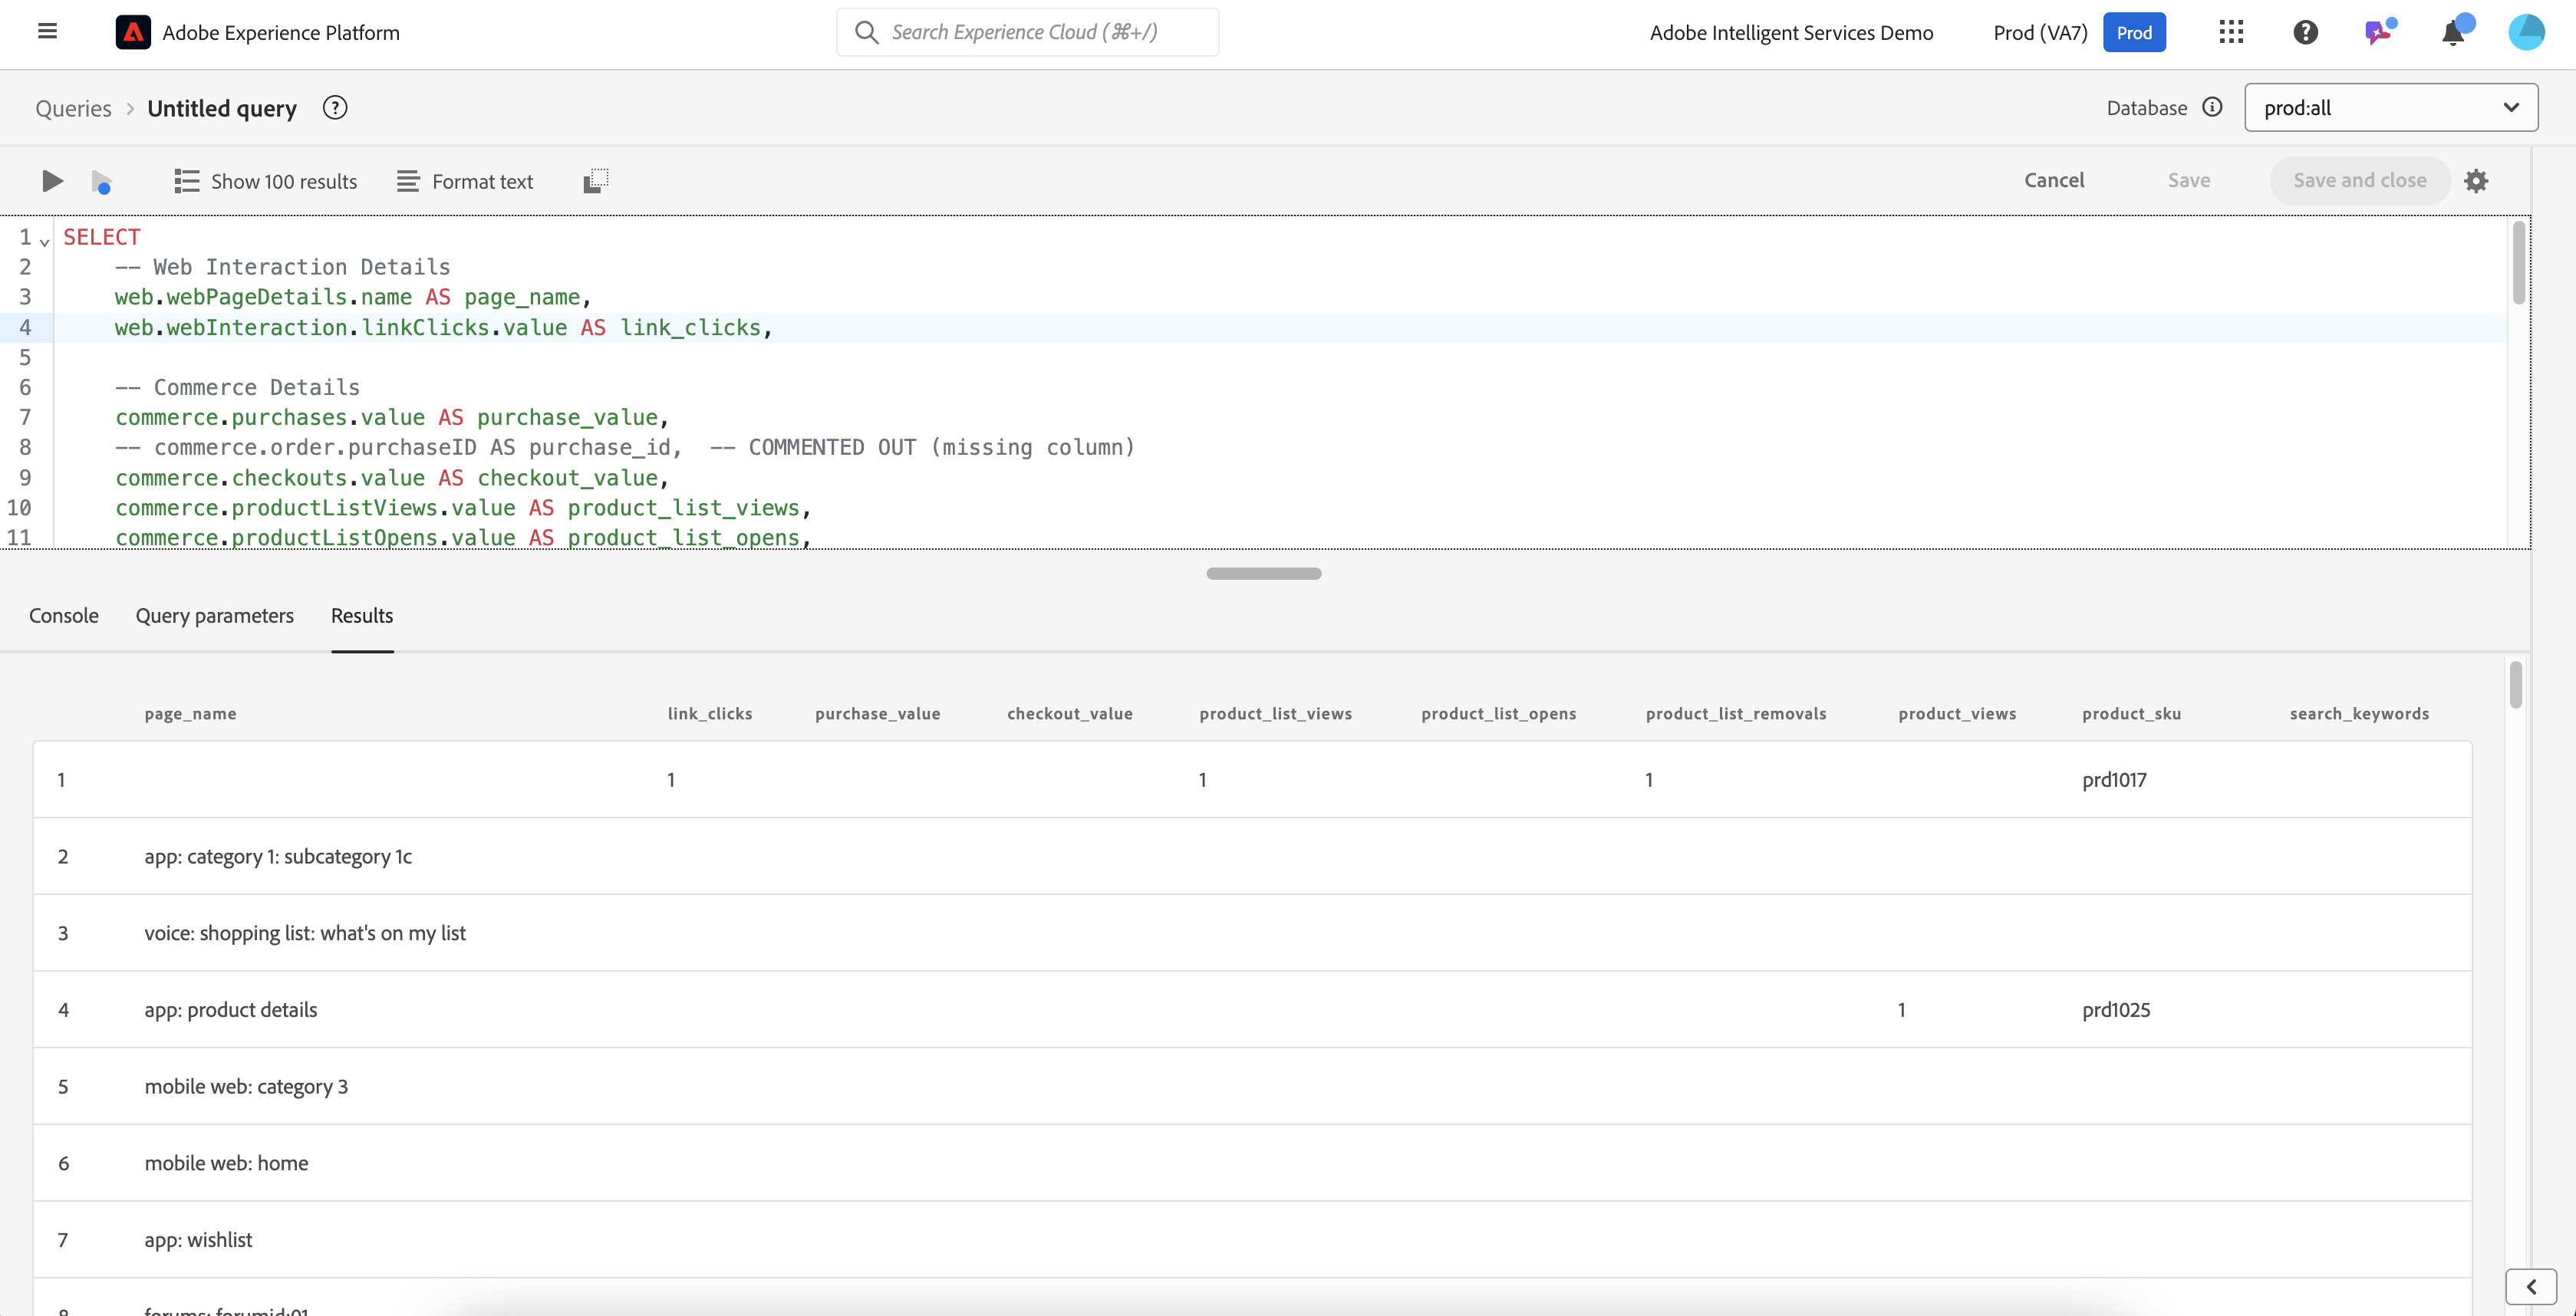
Task: Open the help question mark icon
Action: [x=2305, y=32]
